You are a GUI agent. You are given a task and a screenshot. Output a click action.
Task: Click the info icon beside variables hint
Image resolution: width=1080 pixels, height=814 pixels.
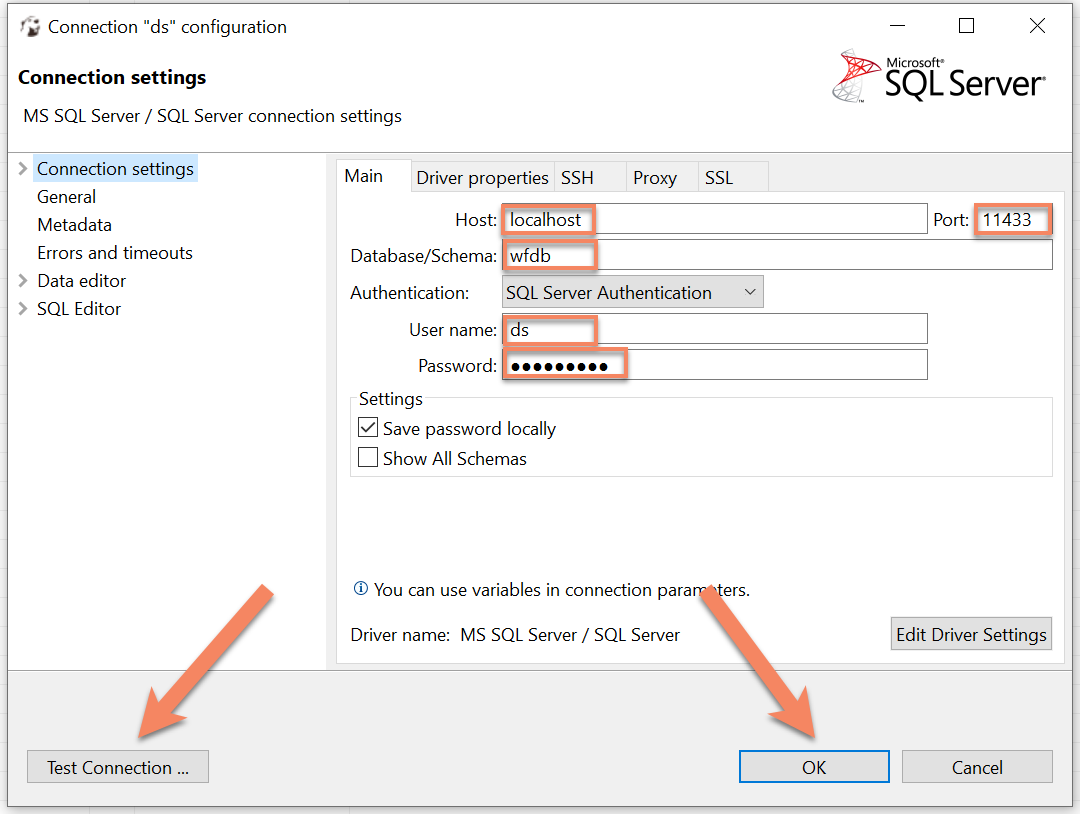point(360,589)
